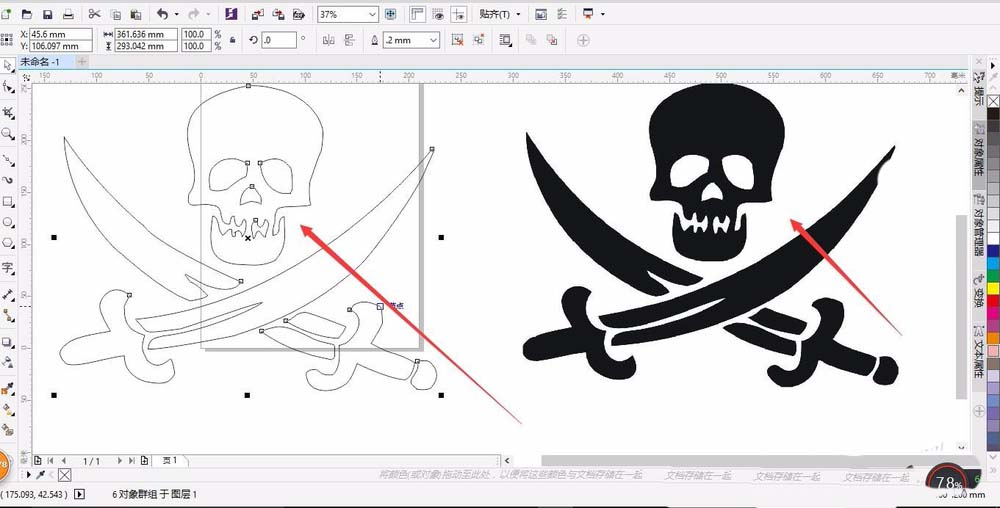Click the 页 1 page tab
The height and width of the screenshot is (508, 1000).
pyautogui.click(x=168, y=460)
